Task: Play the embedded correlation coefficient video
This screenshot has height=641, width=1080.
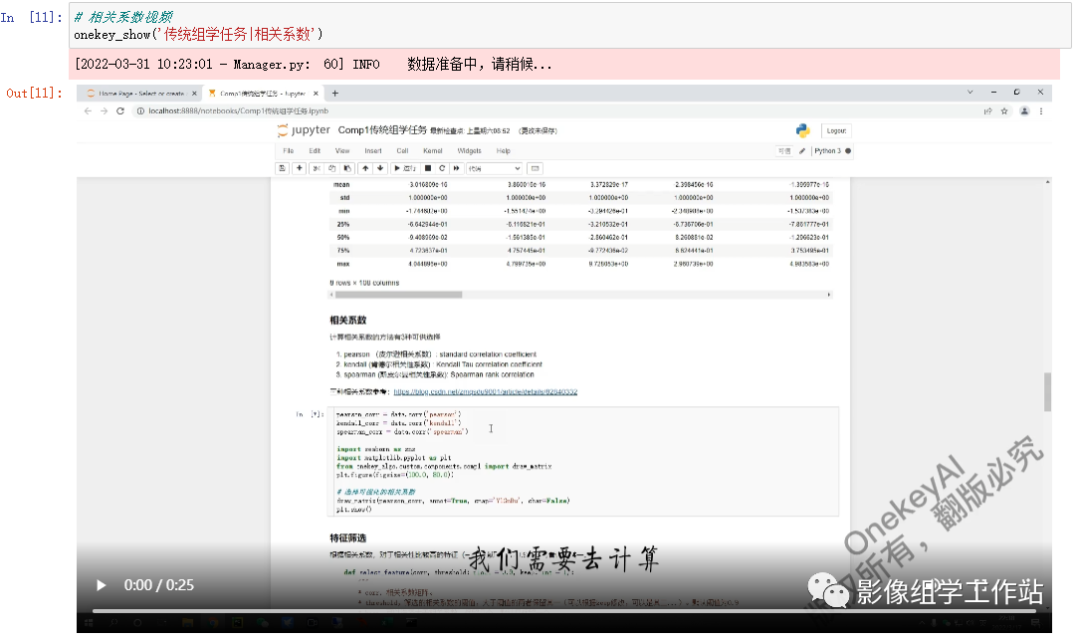Action: [101, 585]
